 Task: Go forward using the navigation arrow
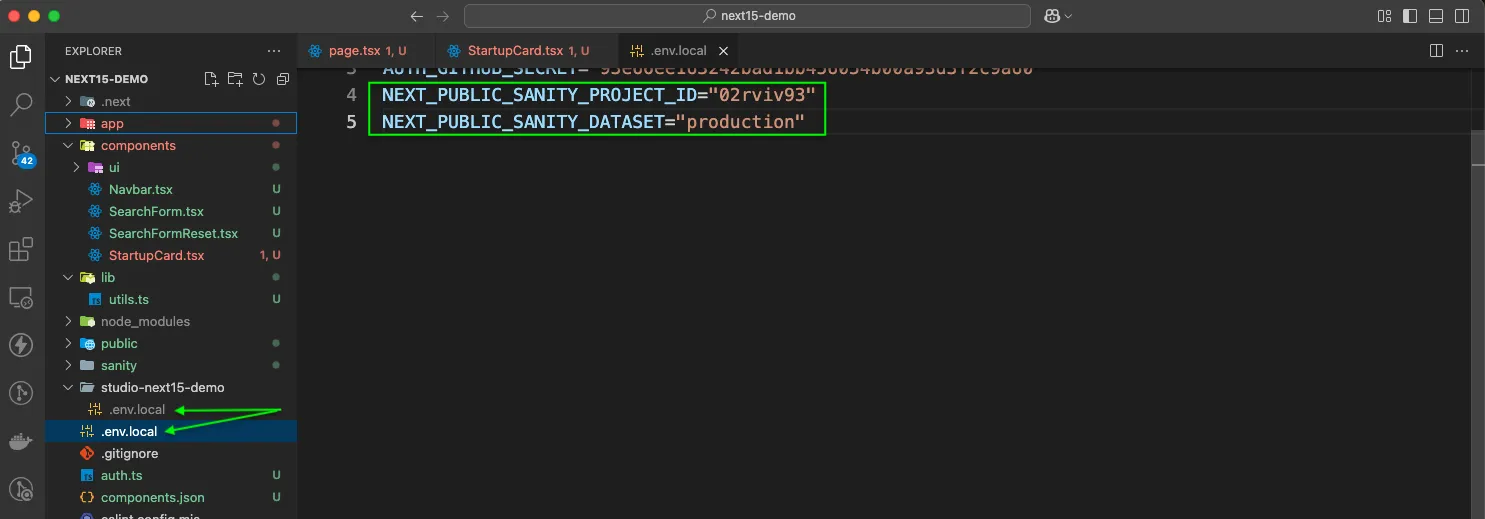pyautogui.click(x=443, y=16)
